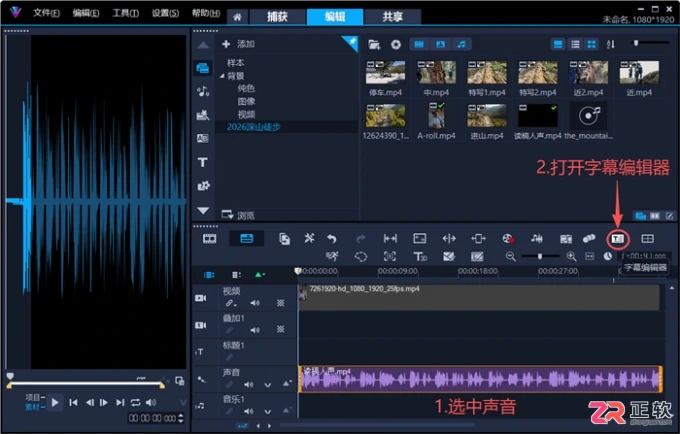This screenshot has width=680, height=434.
Task: Click the zoom out magnifier
Action: click(510, 257)
